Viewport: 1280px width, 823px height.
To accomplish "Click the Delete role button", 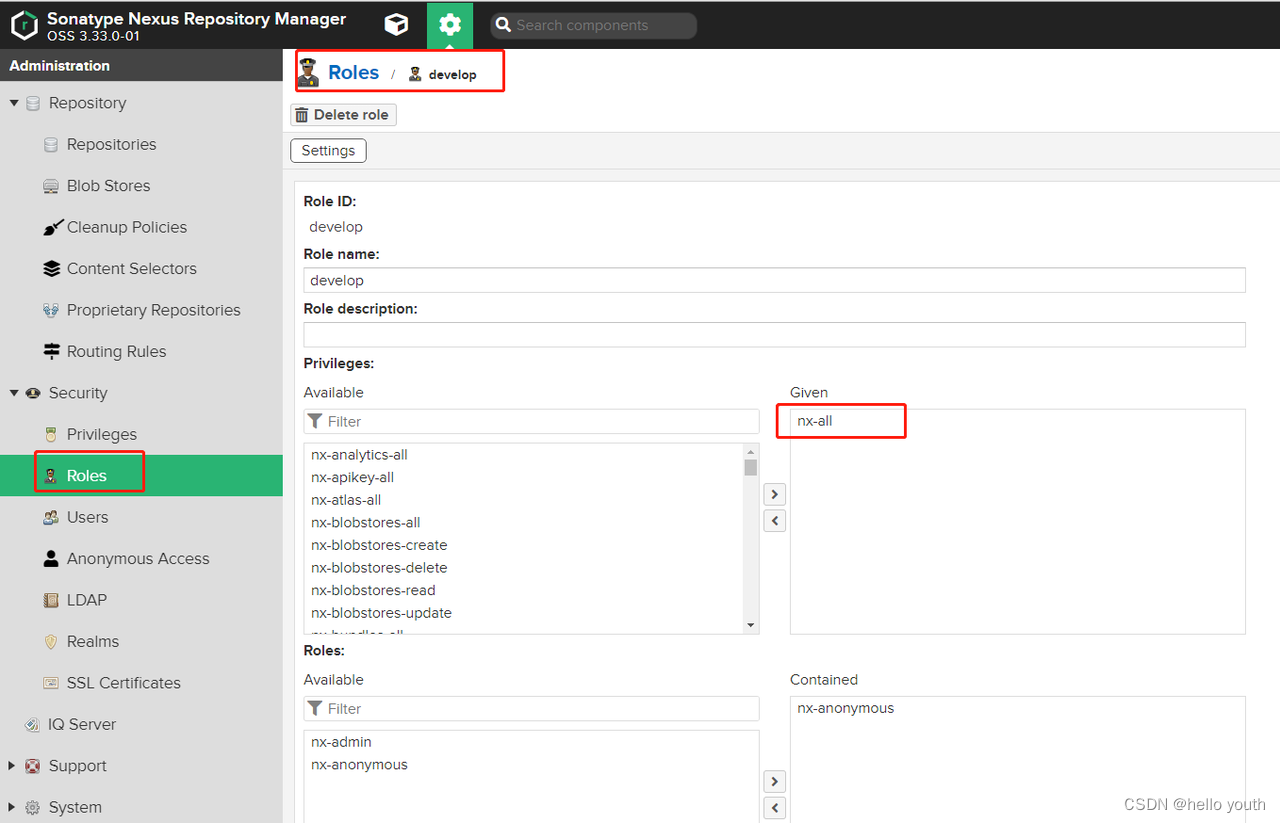I will click(343, 114).
